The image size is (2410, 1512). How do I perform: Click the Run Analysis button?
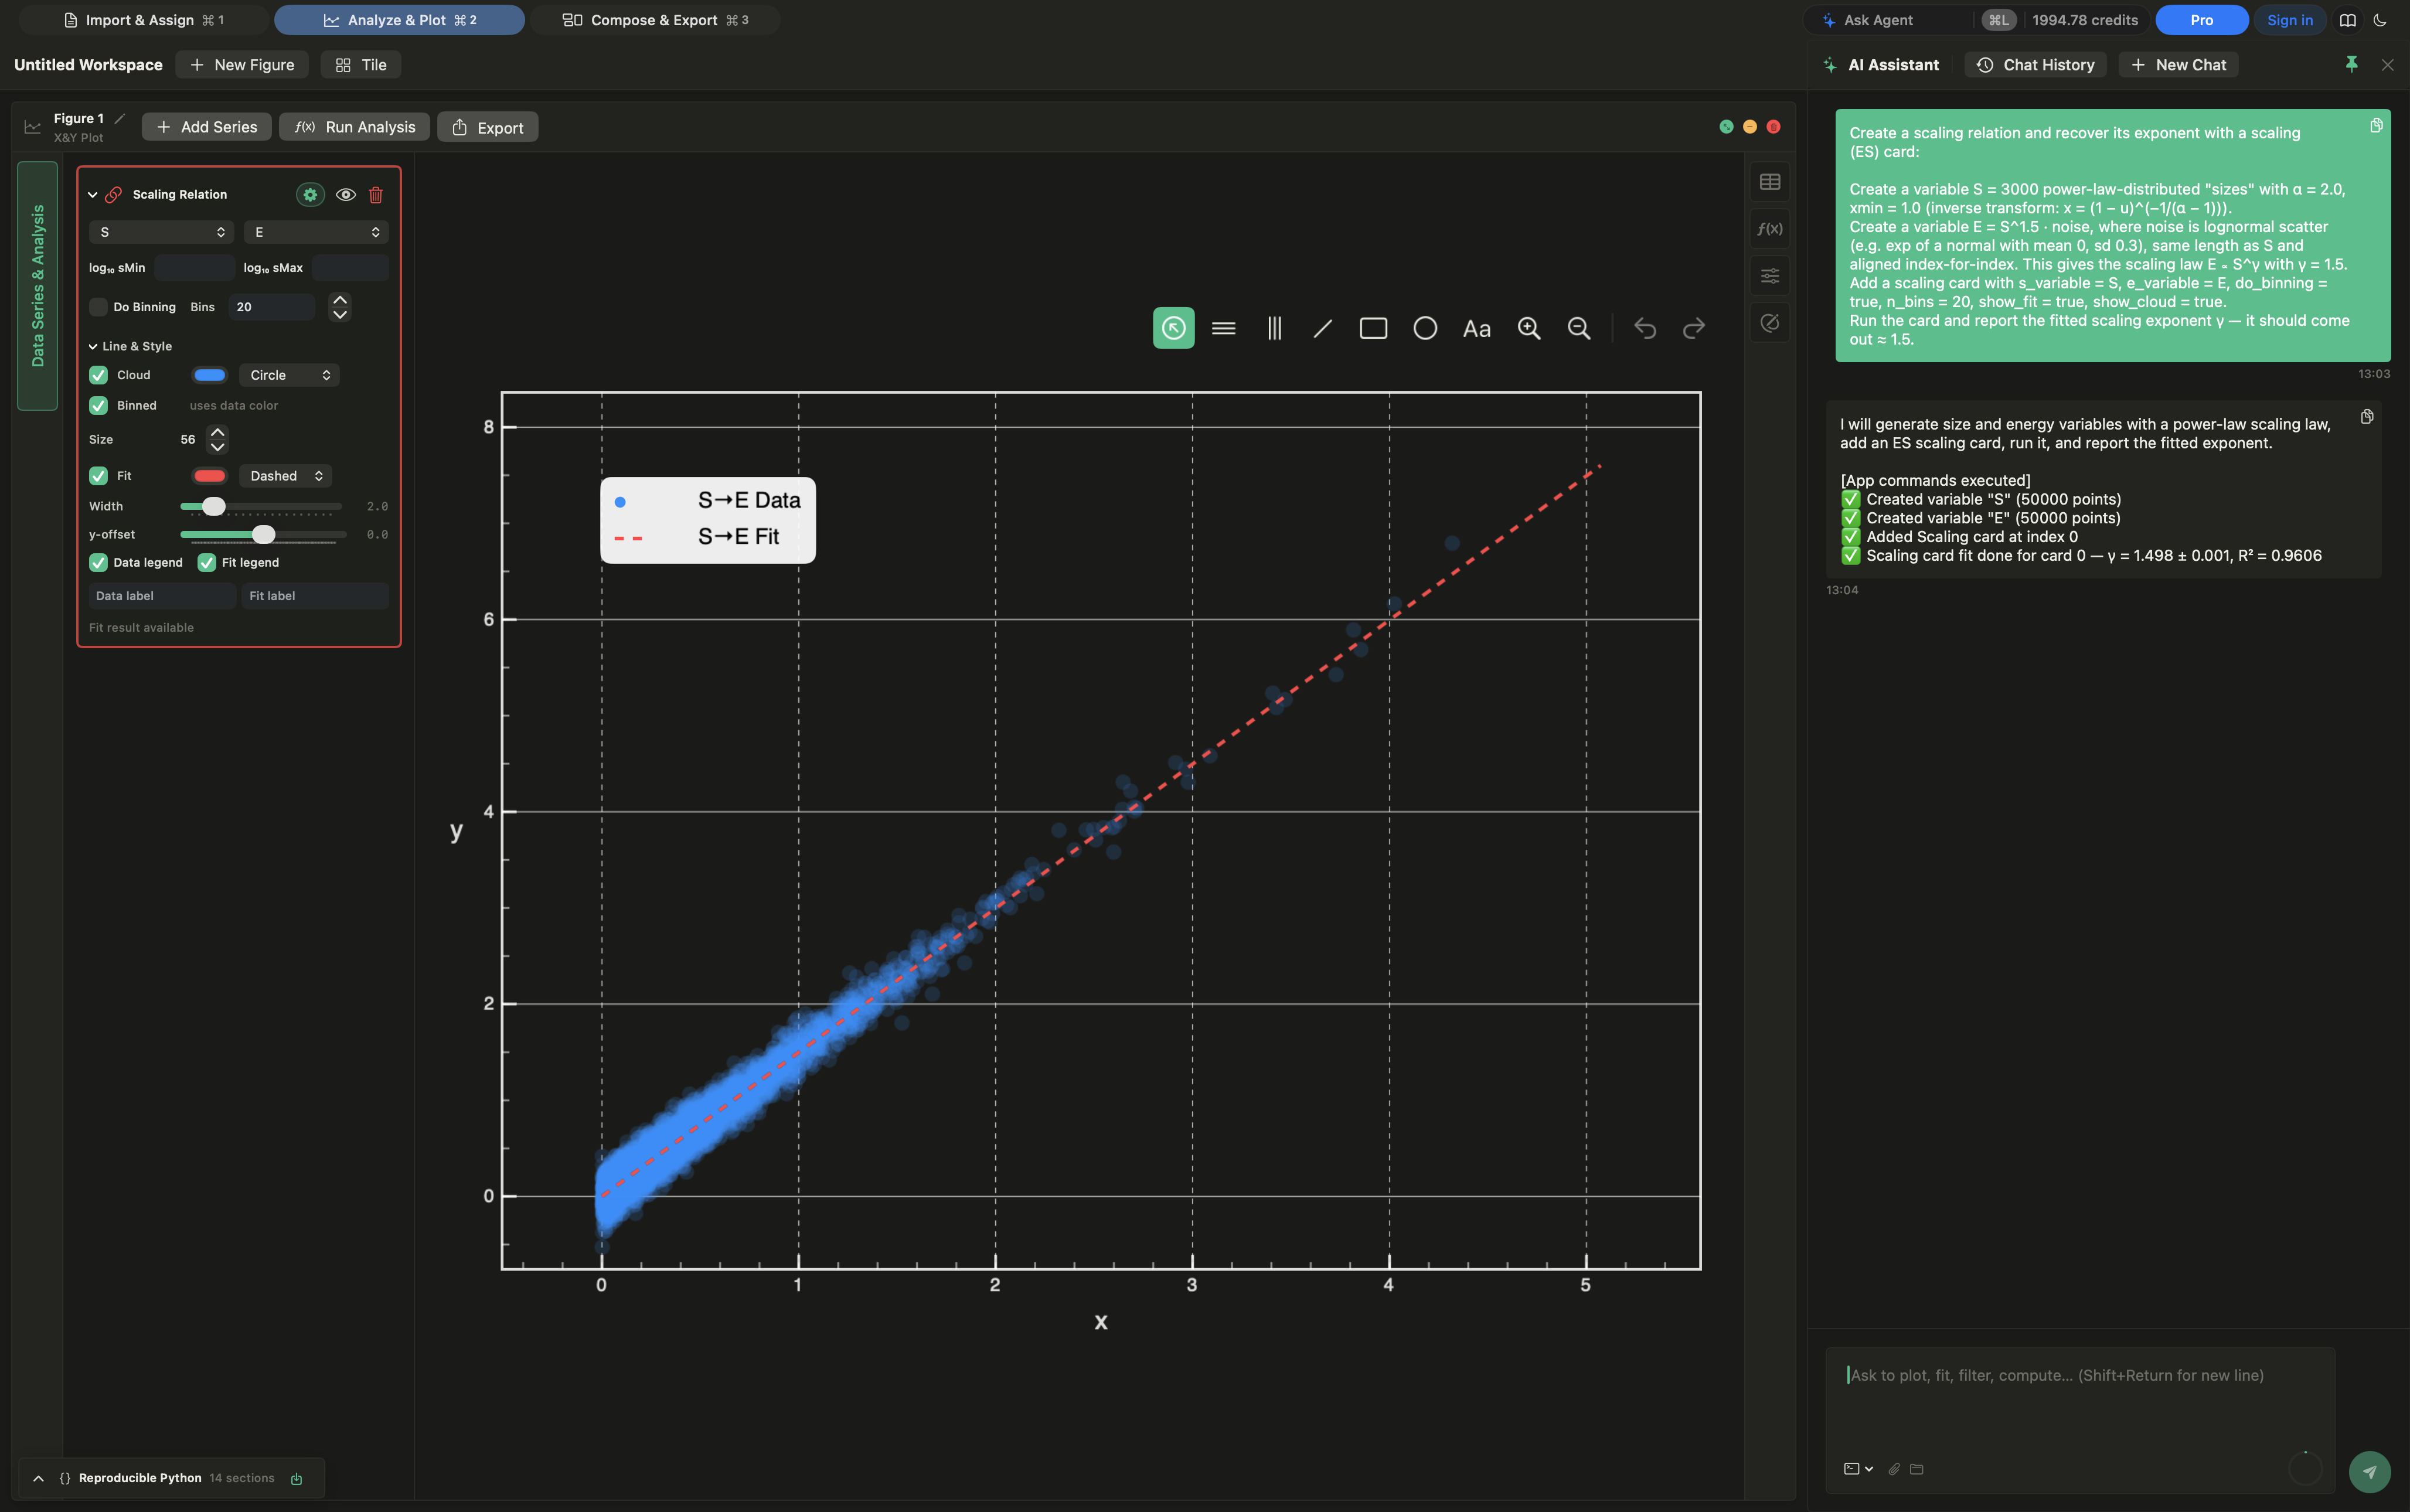point(355,127)
